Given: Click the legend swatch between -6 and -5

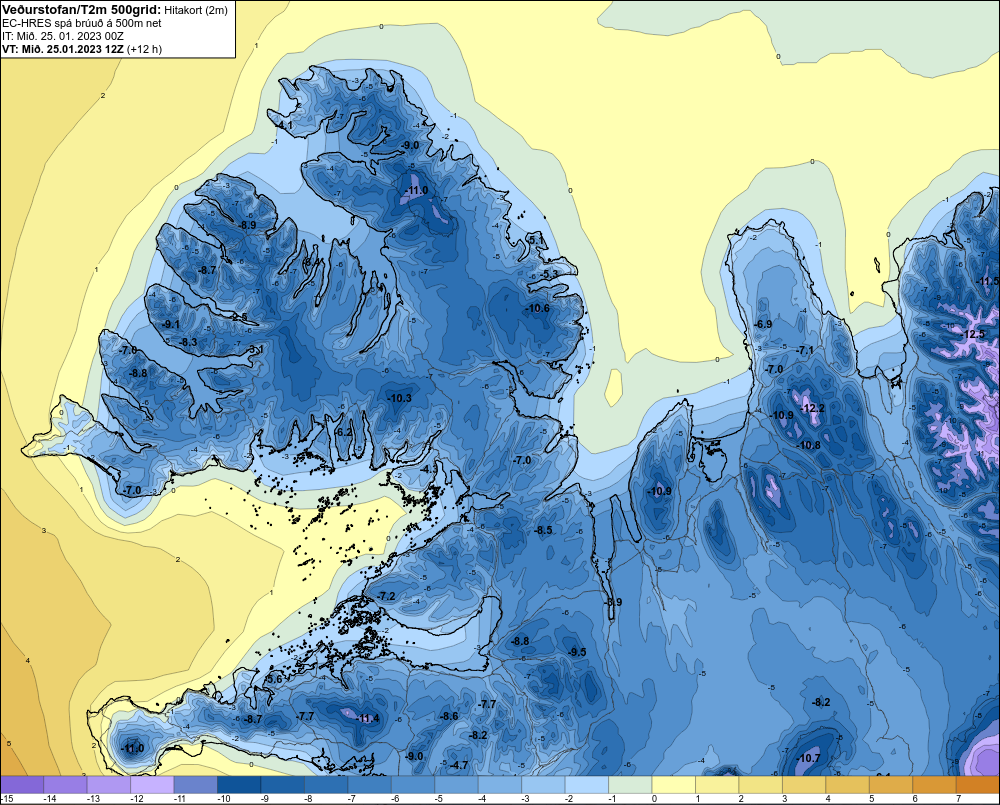Looking at the screenshot, I should [x=413, y=785].
